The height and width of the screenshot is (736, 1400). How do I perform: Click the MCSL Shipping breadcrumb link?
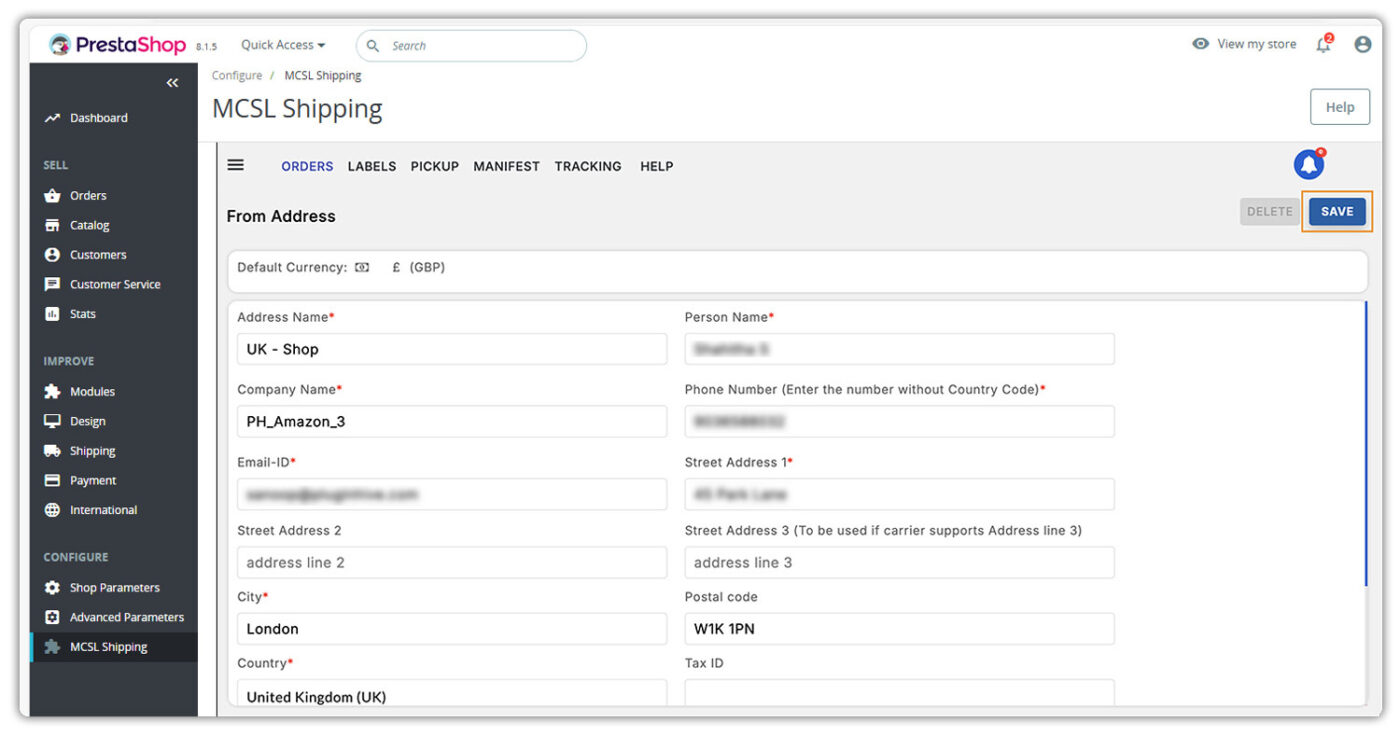323,75
